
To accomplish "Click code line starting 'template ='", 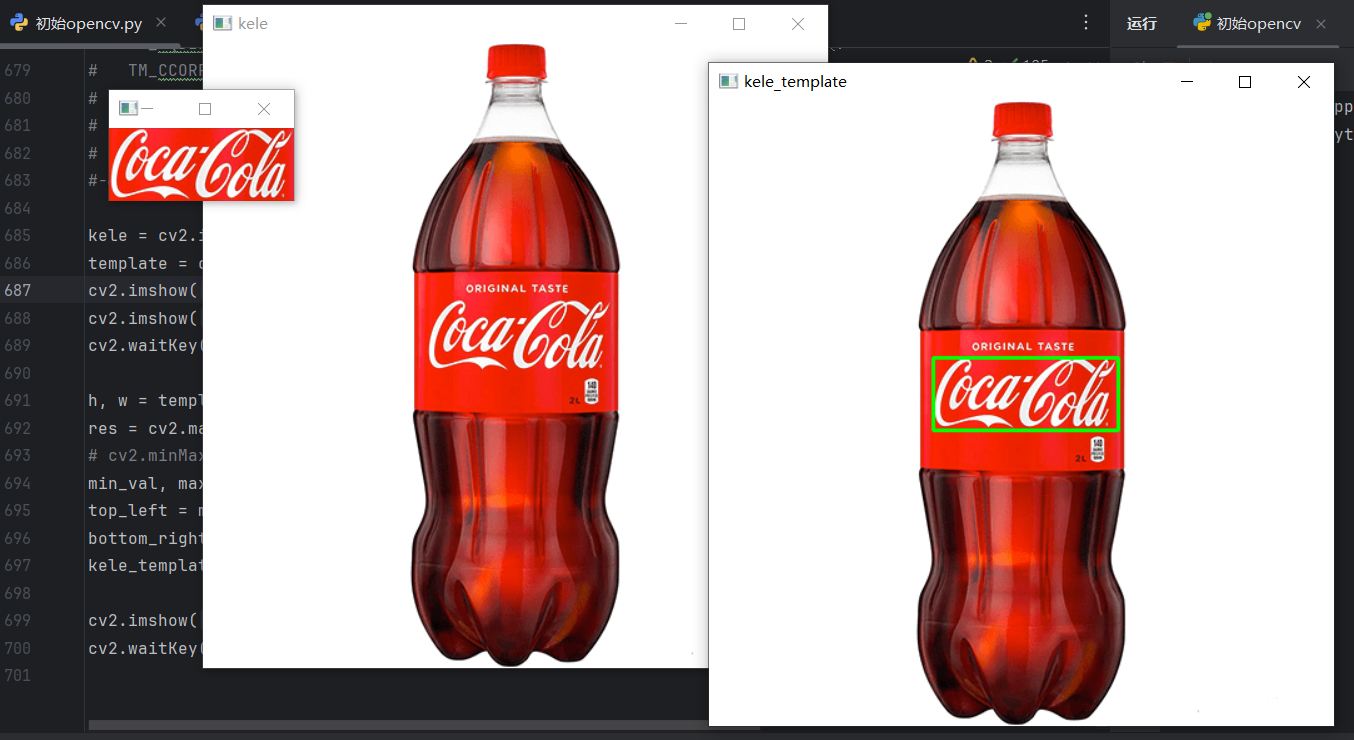I will click(145, 263).
